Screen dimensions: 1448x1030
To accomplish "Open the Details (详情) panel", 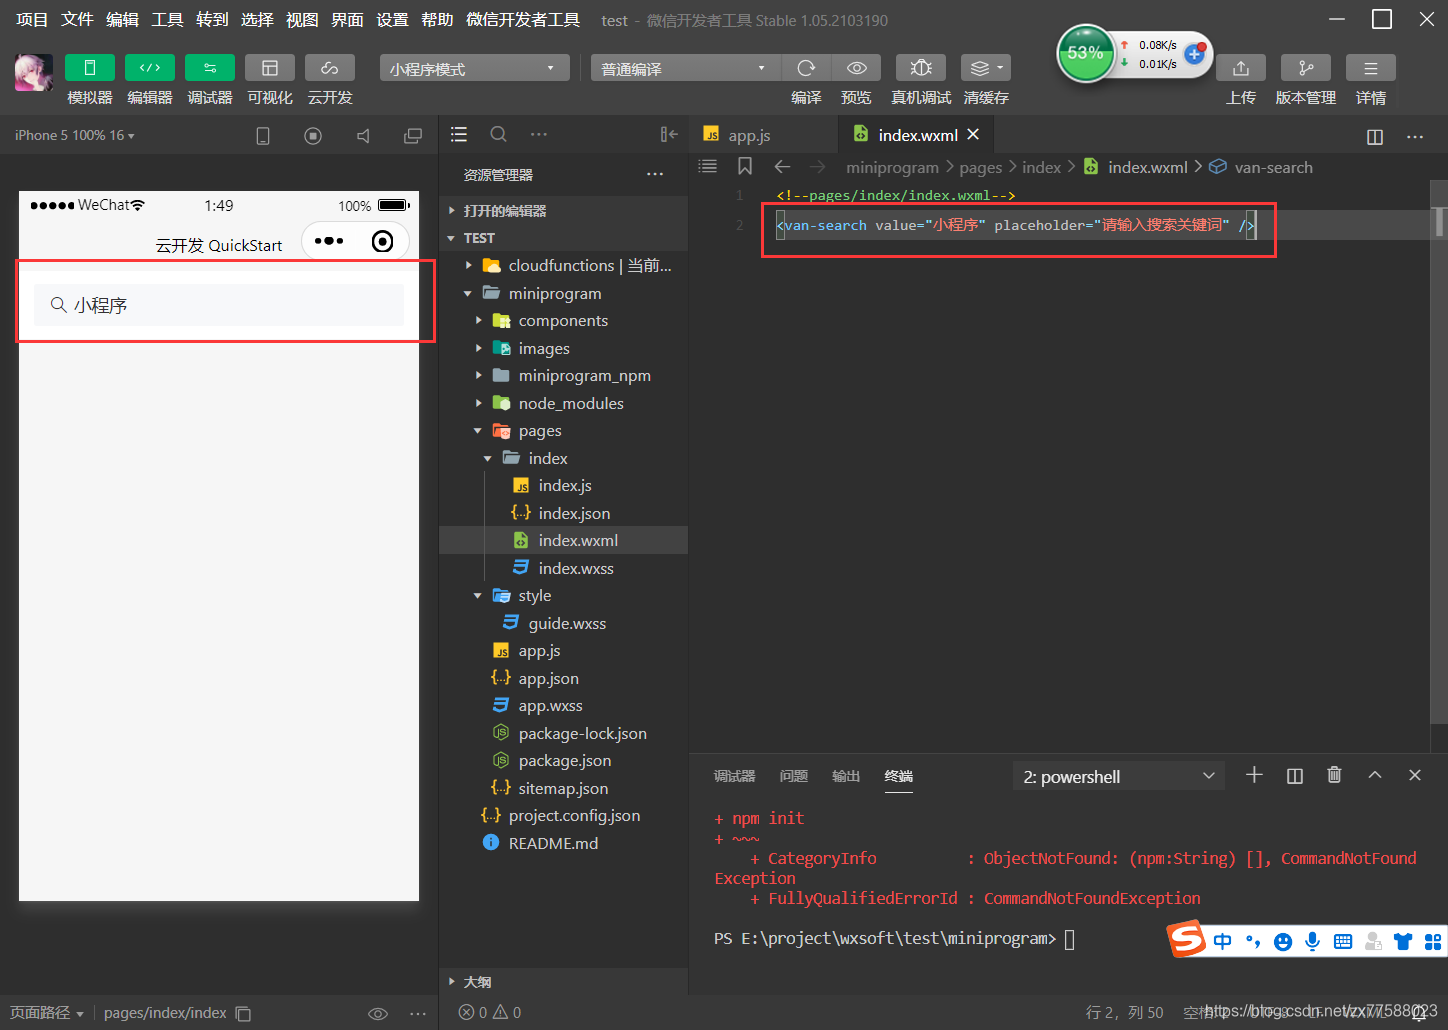I will [x=1371, y=67].
